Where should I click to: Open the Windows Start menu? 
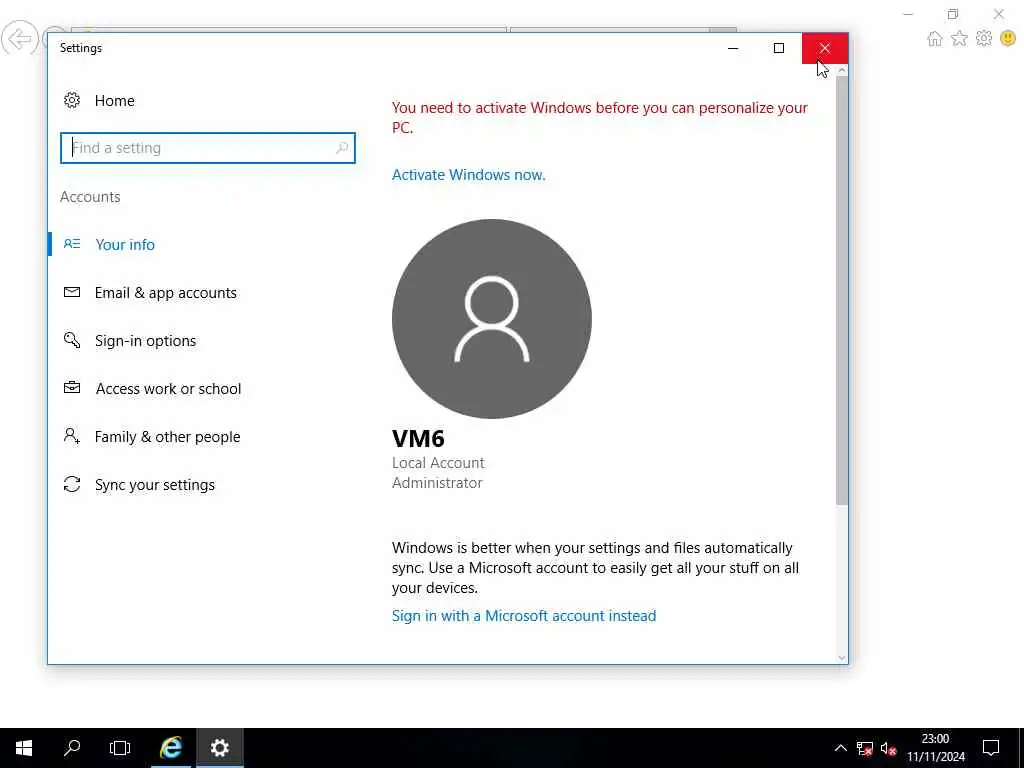pyautogui.click(x=24, y=748)
